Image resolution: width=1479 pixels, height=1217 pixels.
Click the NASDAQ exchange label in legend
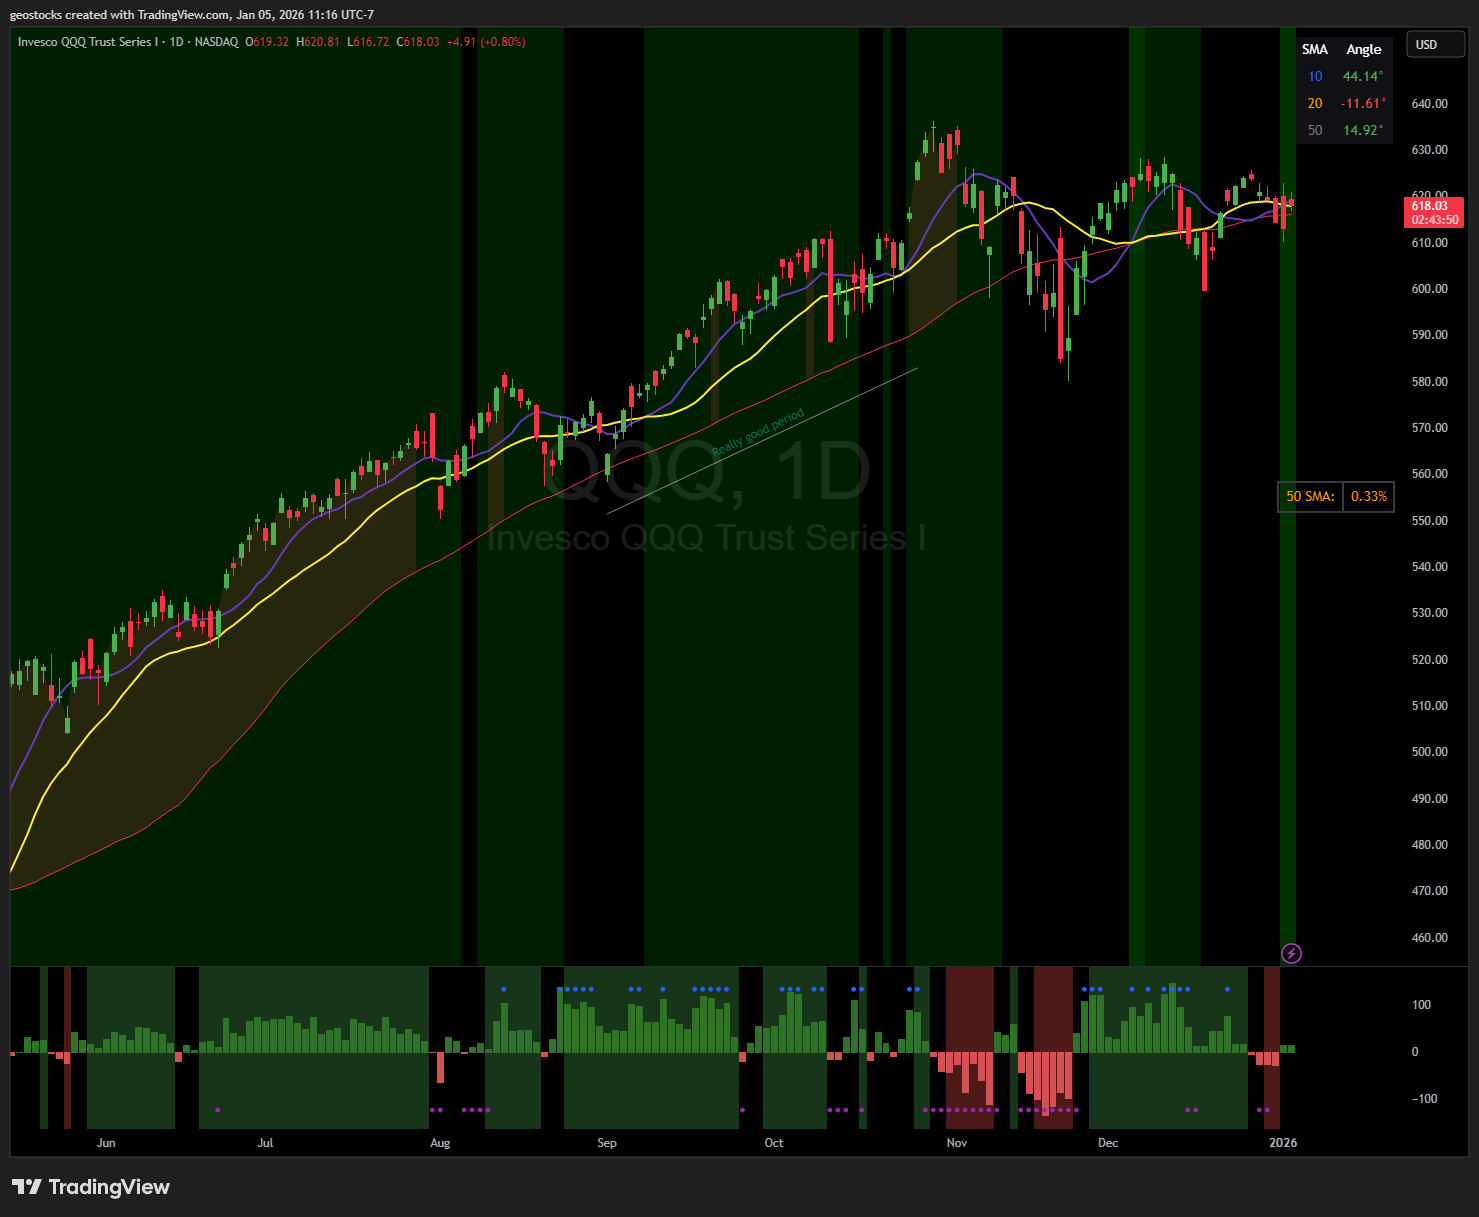(217, 42)
